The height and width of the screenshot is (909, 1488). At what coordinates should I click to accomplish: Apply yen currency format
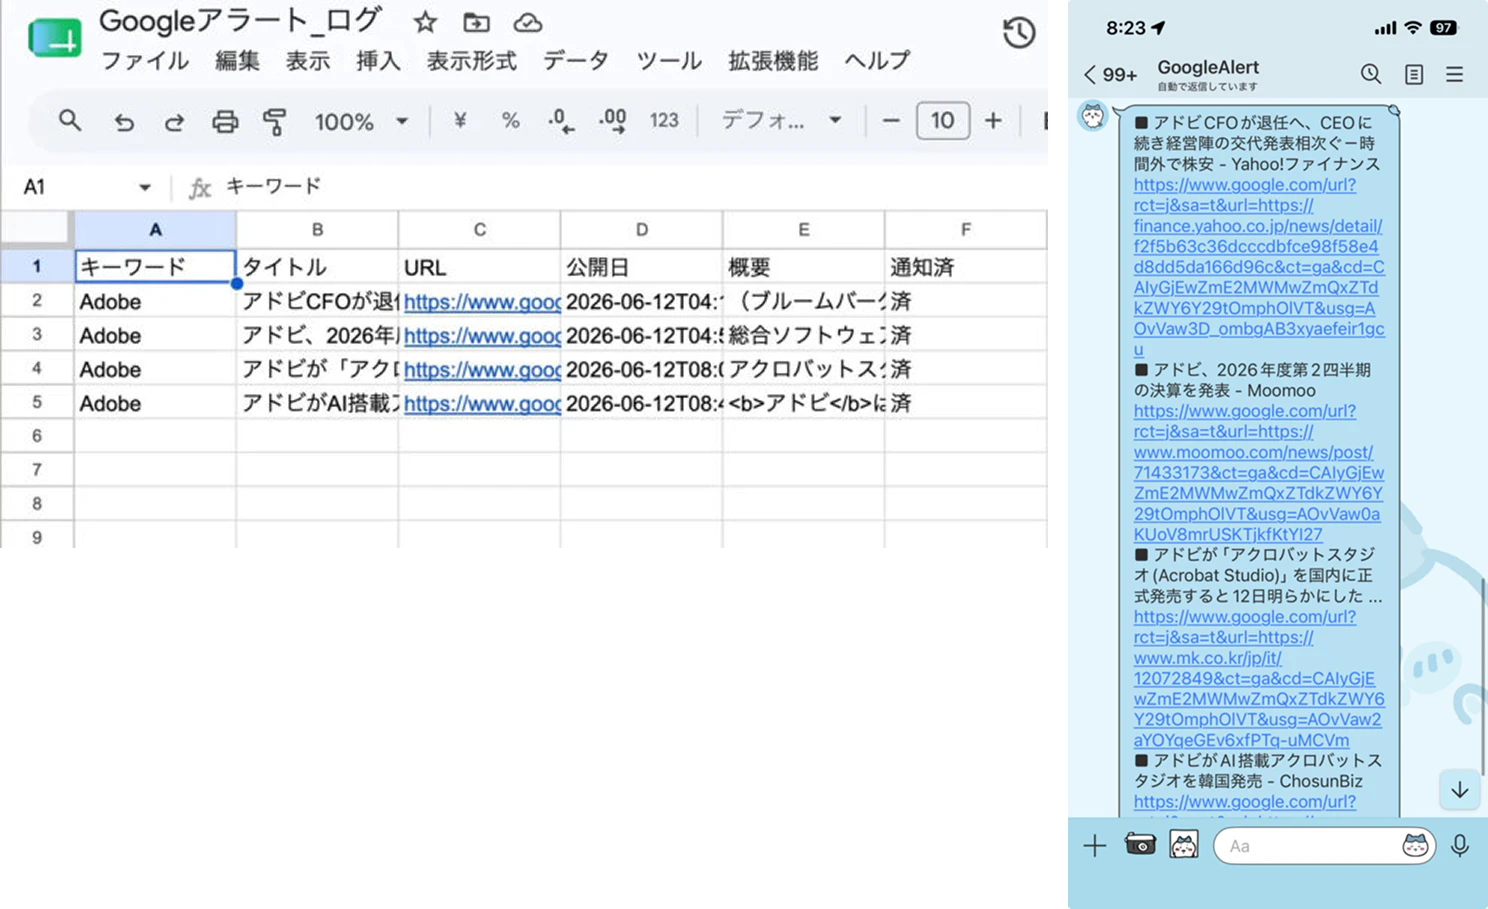coord(460,121)
